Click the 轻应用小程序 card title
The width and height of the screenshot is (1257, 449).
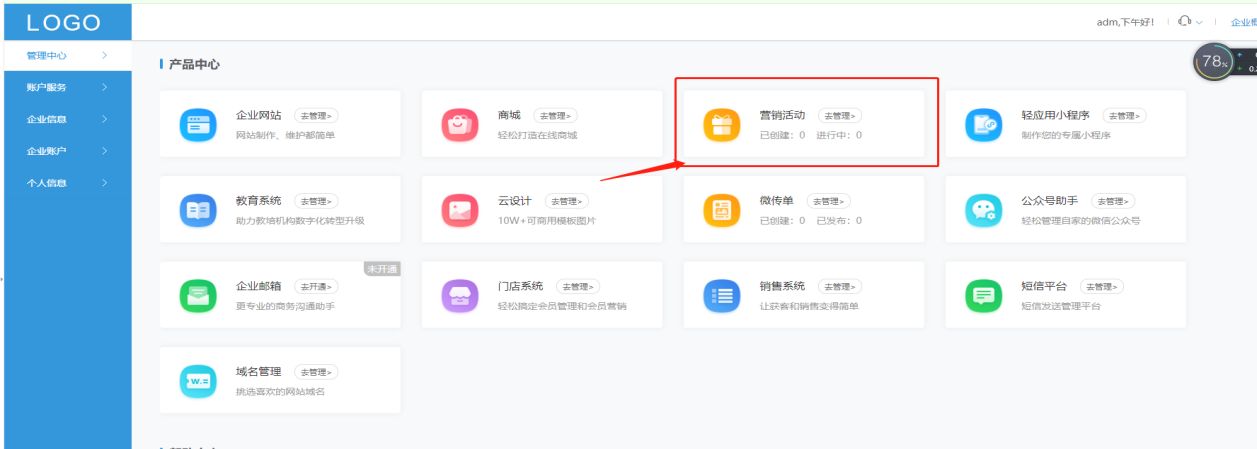pos(1055,116)
